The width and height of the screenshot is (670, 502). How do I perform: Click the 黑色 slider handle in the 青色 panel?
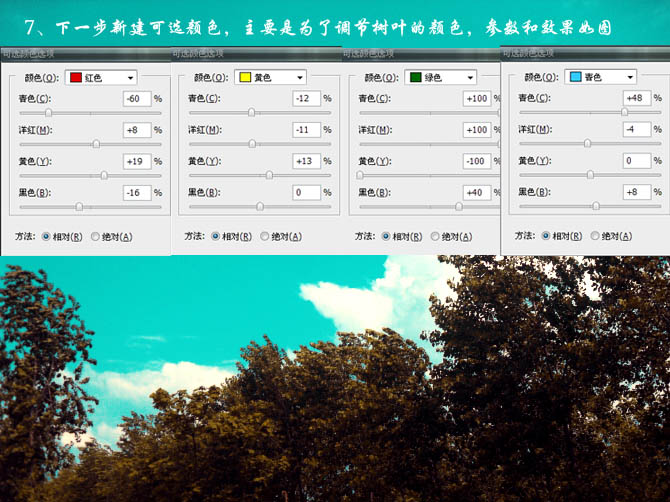(596, 206)
